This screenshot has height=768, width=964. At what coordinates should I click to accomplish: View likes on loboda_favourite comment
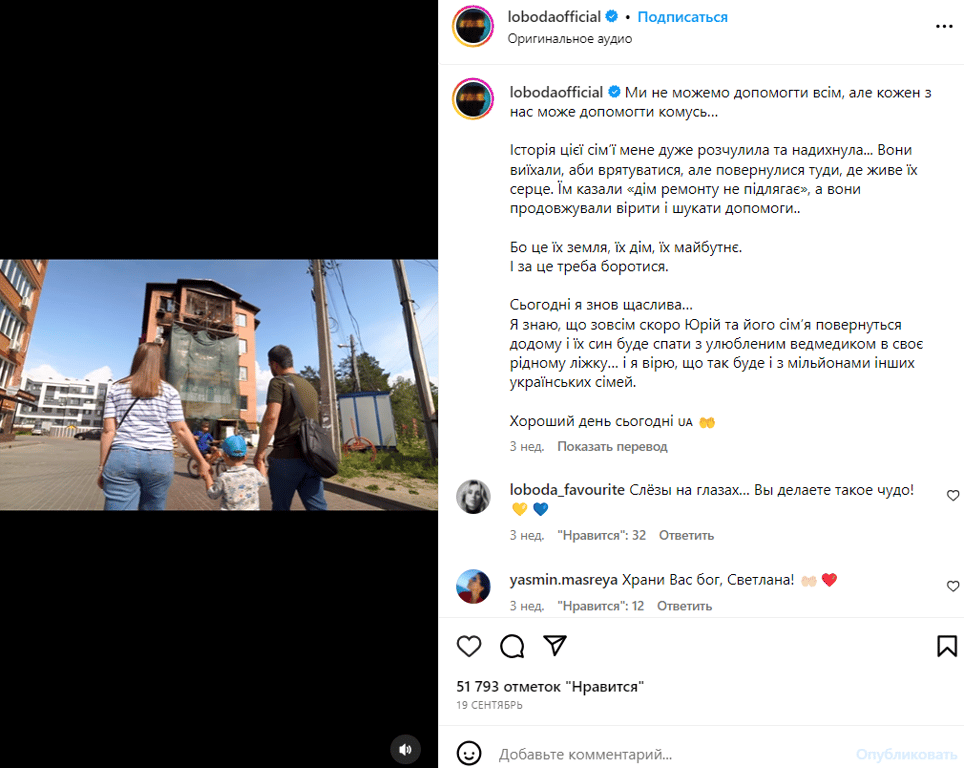[601, 536]
